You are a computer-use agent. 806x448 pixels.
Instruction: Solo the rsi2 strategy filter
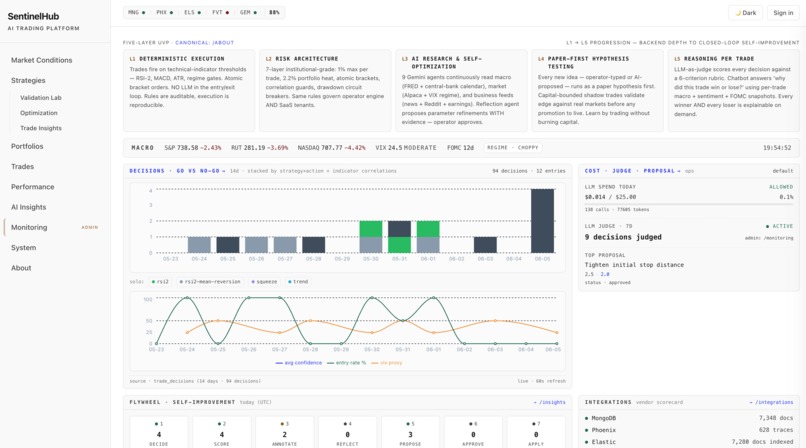(x=160, y=282)
